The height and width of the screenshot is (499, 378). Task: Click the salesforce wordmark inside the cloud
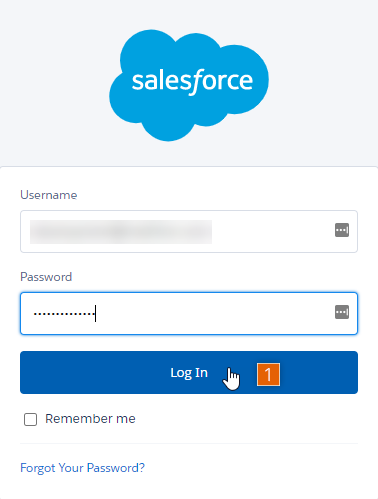click(192, 82)
